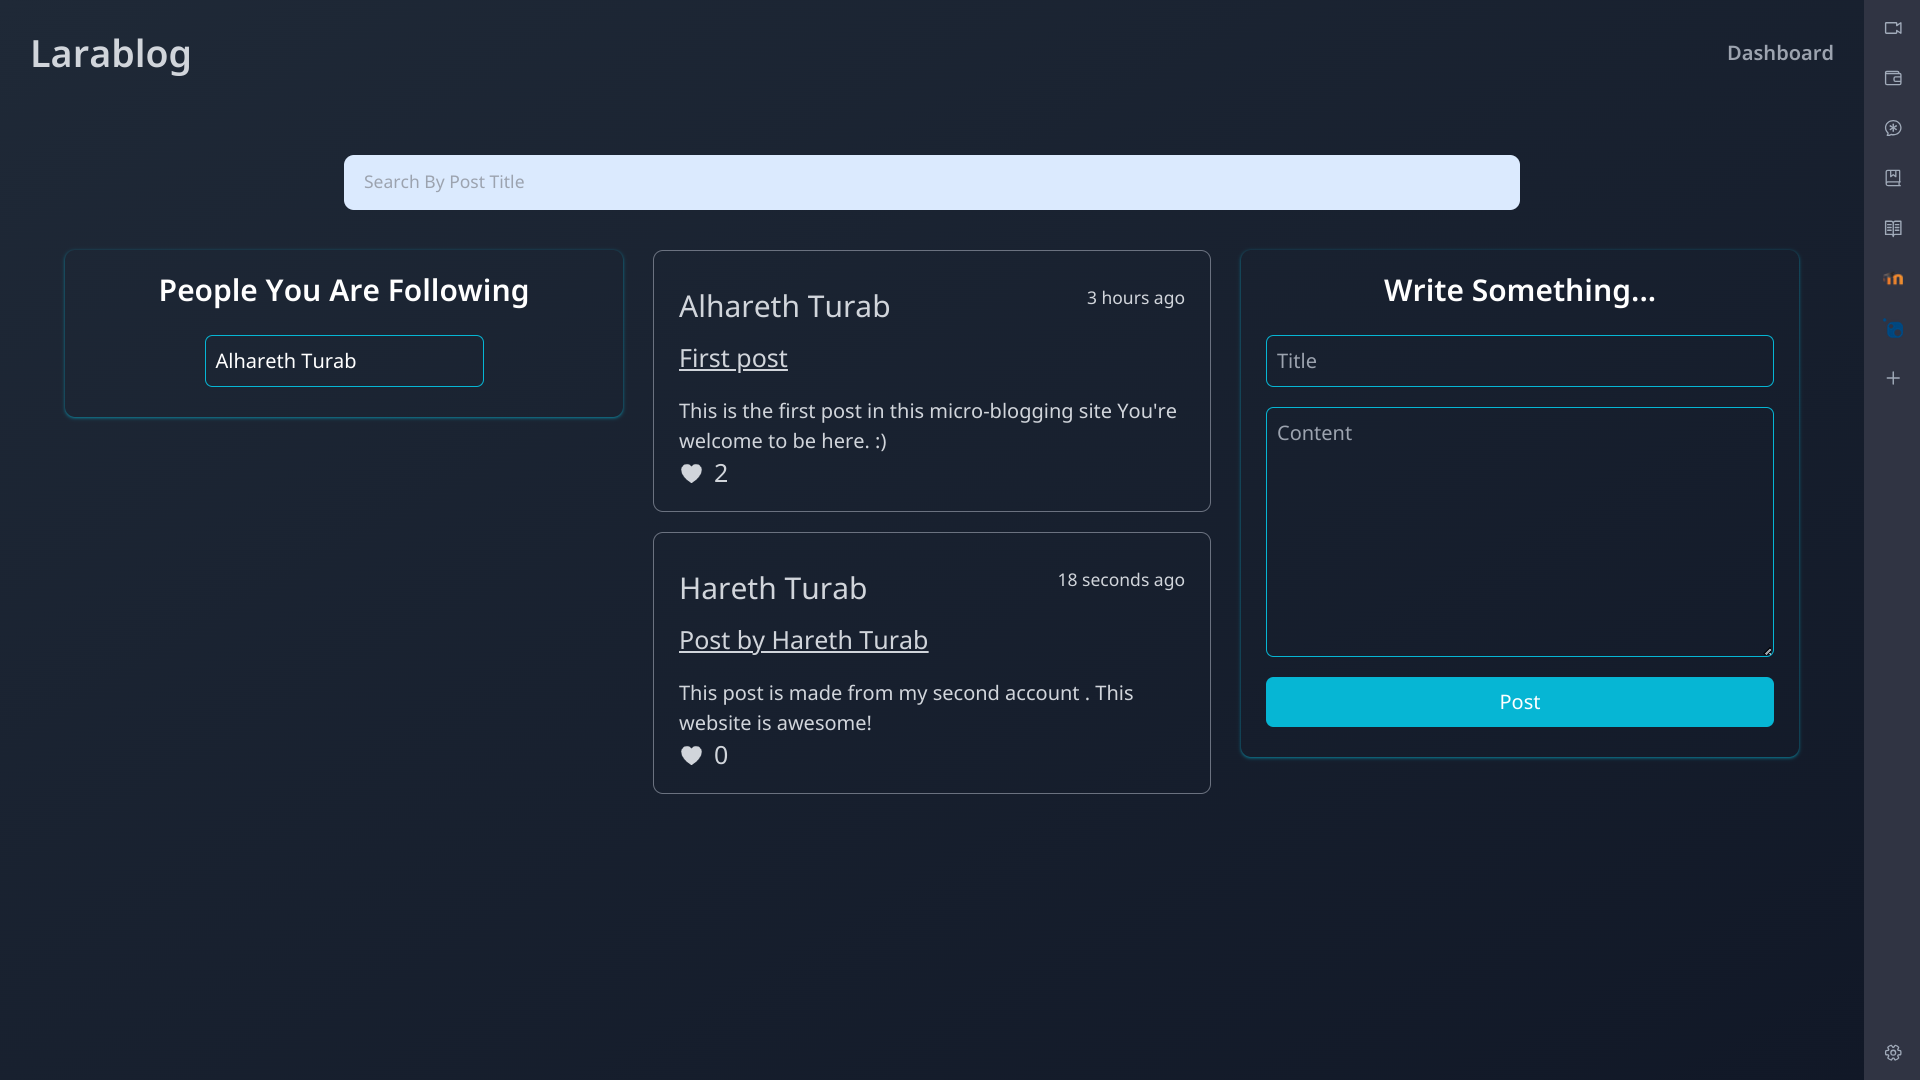The height and width of the screenshot is (1080, 1920).
Task: Click into the Content textarea
Action: click(1519, 531)
